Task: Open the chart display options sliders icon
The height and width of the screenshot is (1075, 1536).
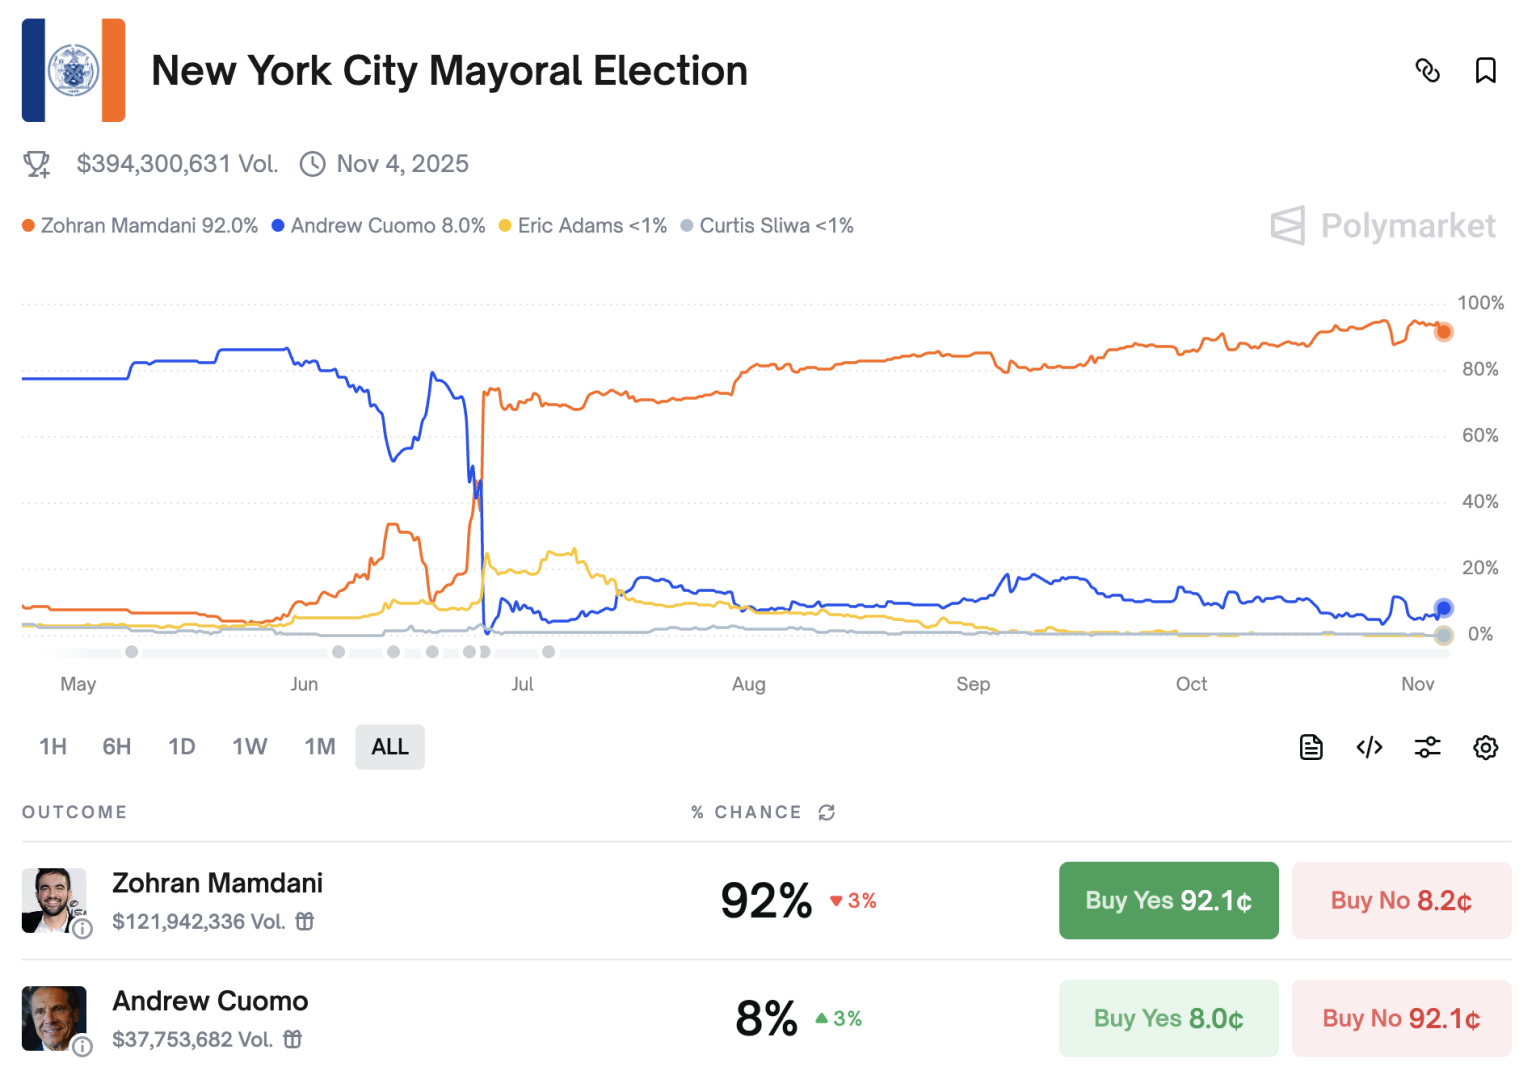Action: pos(1427,746)
